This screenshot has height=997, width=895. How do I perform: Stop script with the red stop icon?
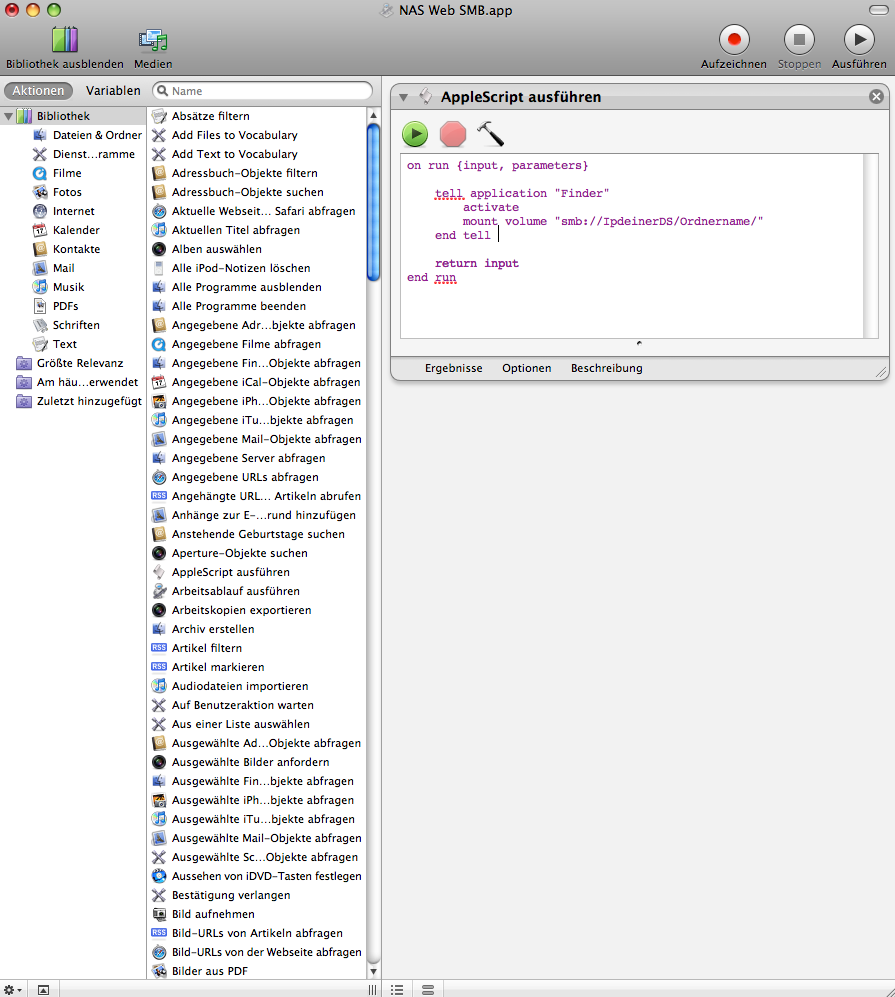point(453,133)
